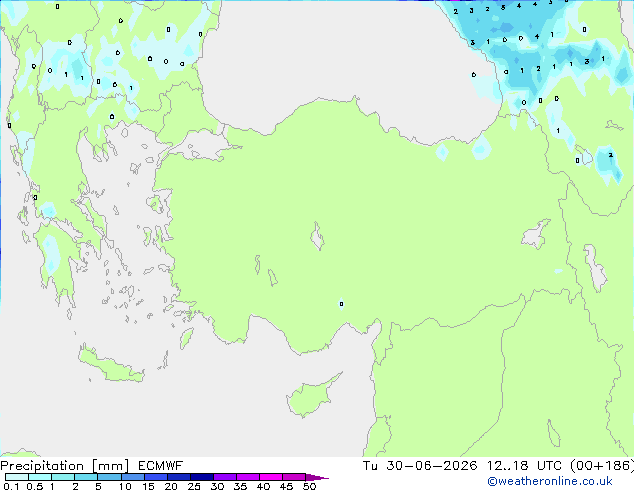Click the legend value label 25
Image resolution: width=634 pixels, height=490 pixels.
[194, 486]
